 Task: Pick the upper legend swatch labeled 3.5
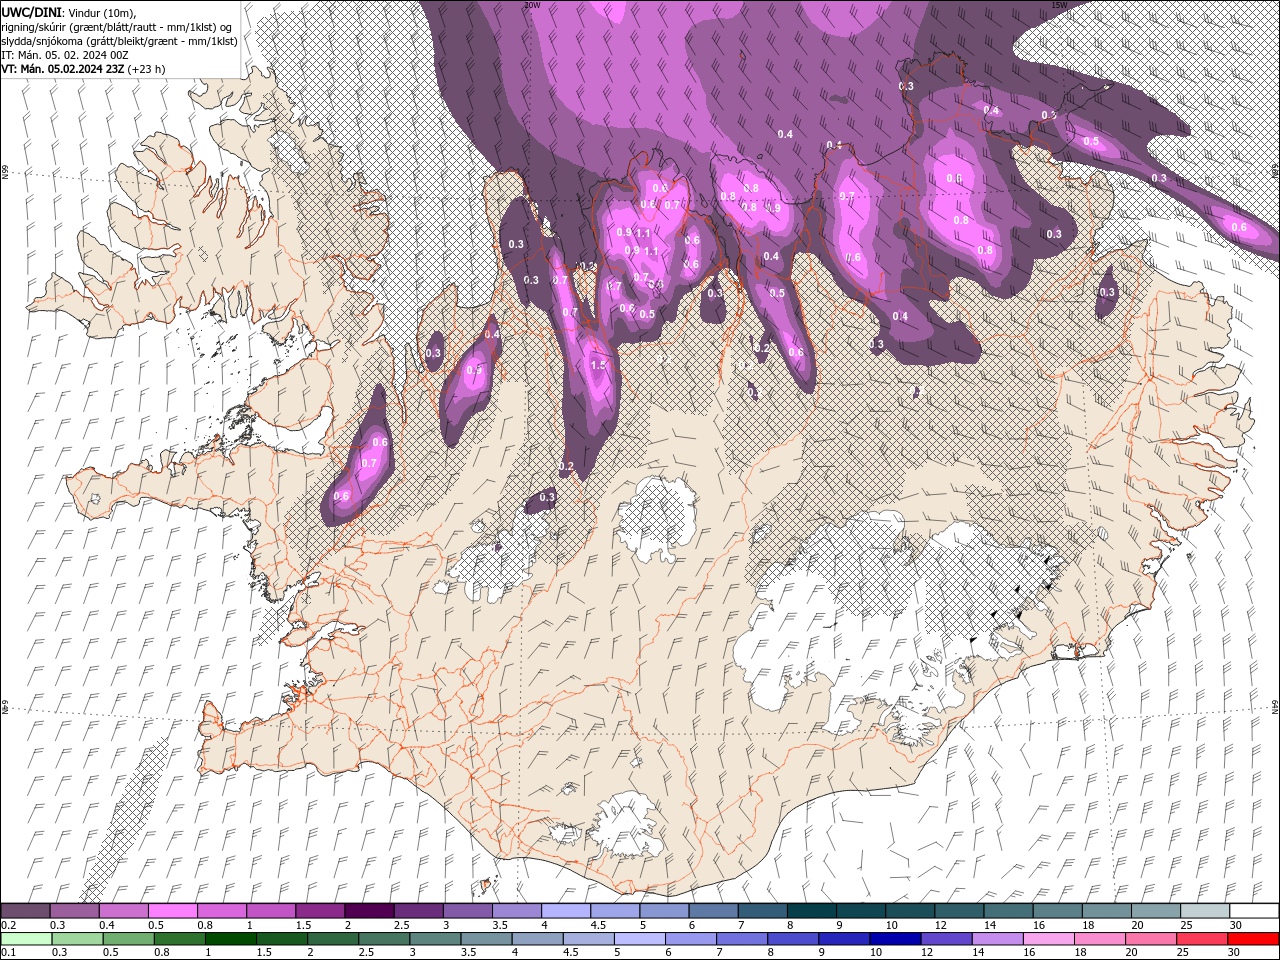coord(516,911)
